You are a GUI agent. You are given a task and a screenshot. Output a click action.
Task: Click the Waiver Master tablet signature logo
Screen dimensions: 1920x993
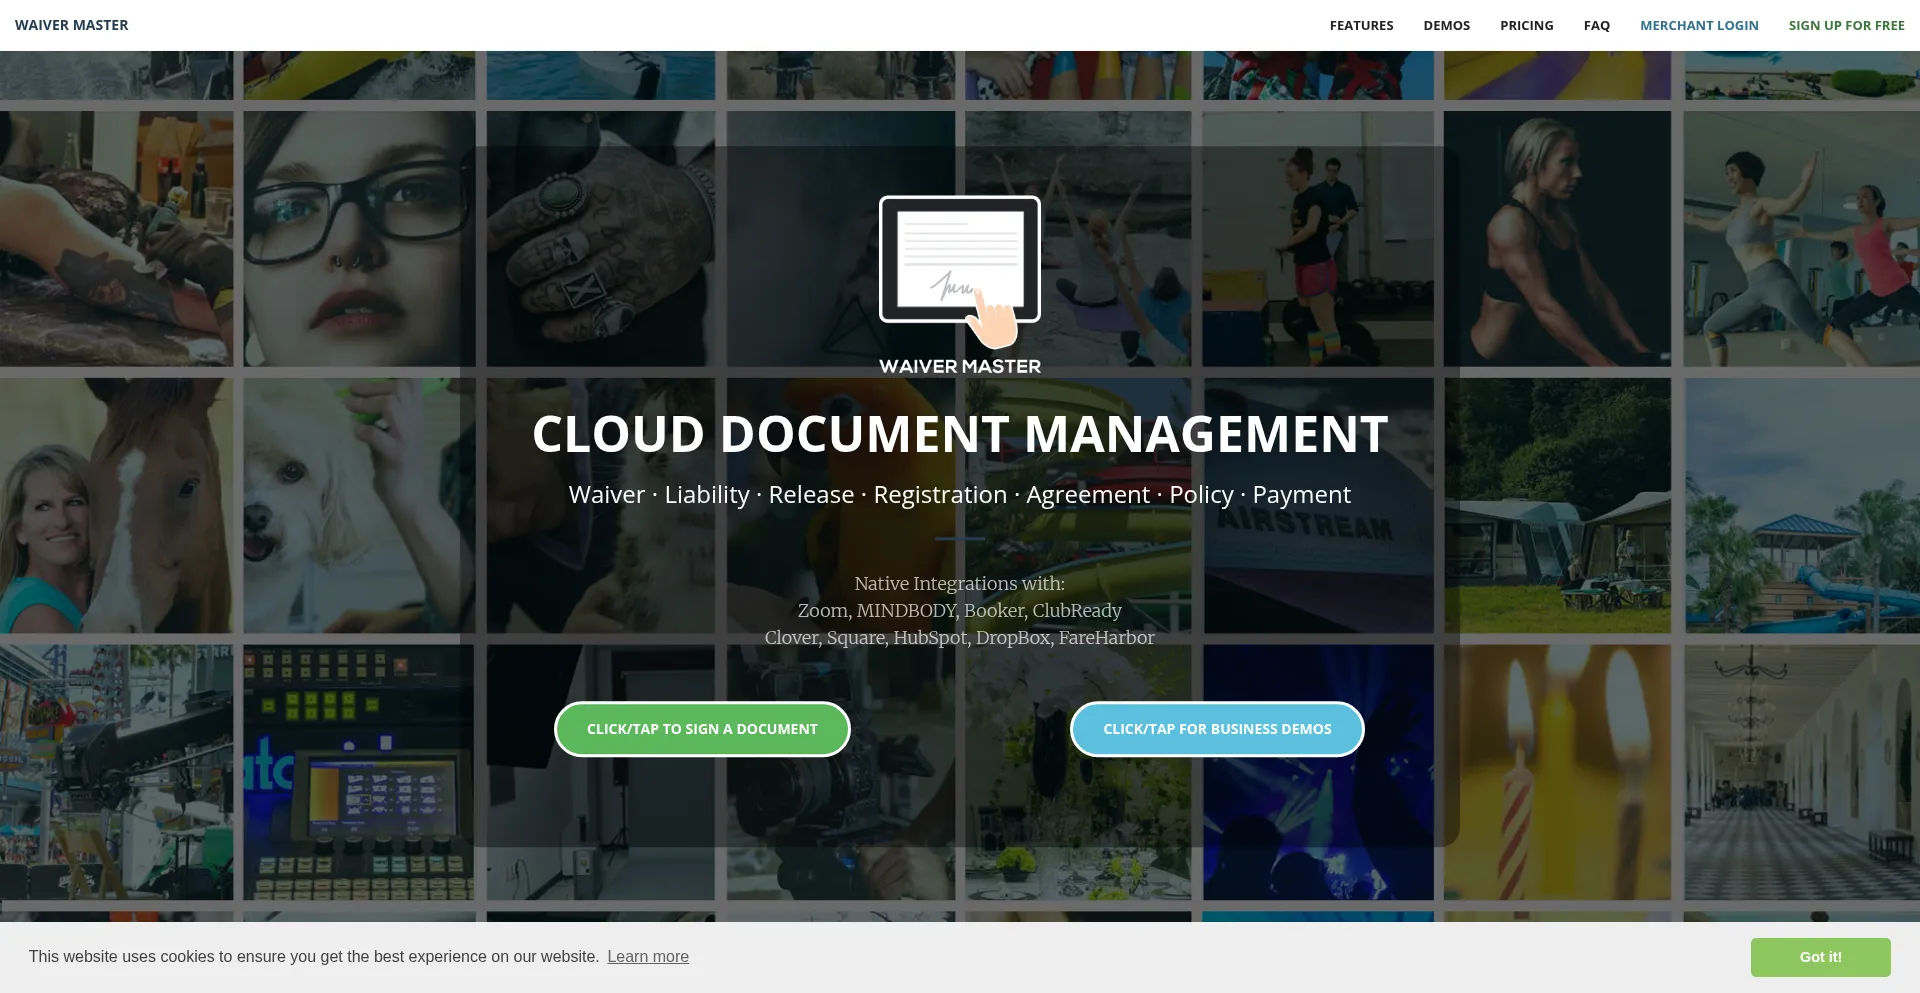959,272
